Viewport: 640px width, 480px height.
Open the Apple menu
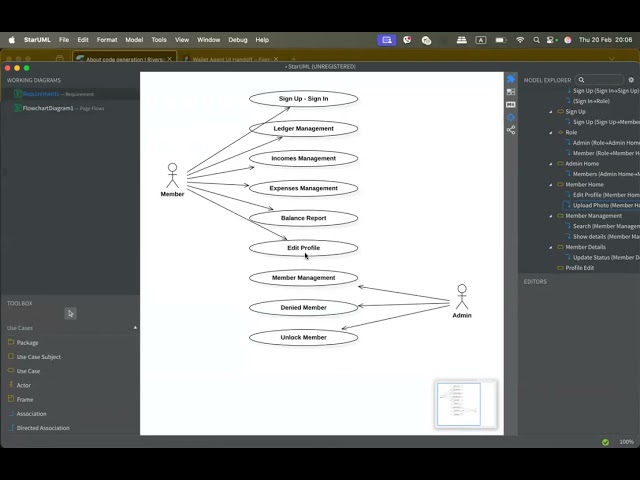click(12, 40)
